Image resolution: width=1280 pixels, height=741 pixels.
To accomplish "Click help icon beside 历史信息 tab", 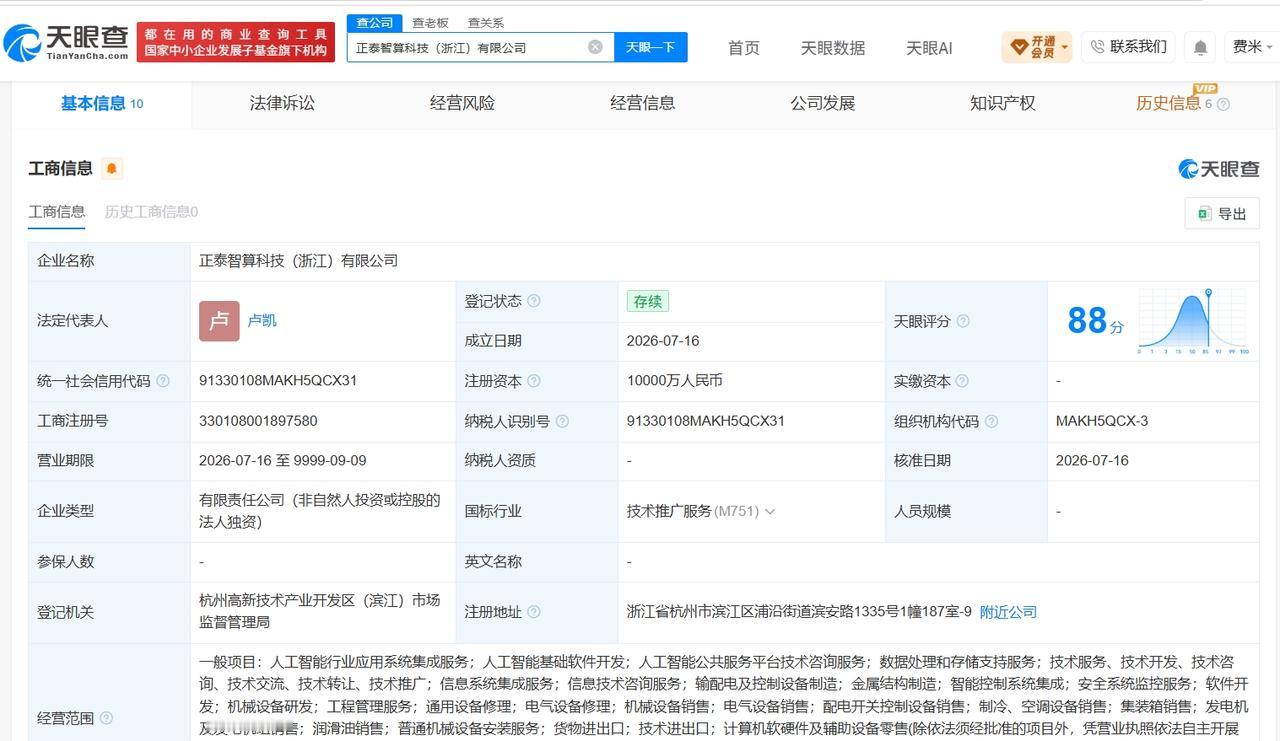I will 1223,104.
